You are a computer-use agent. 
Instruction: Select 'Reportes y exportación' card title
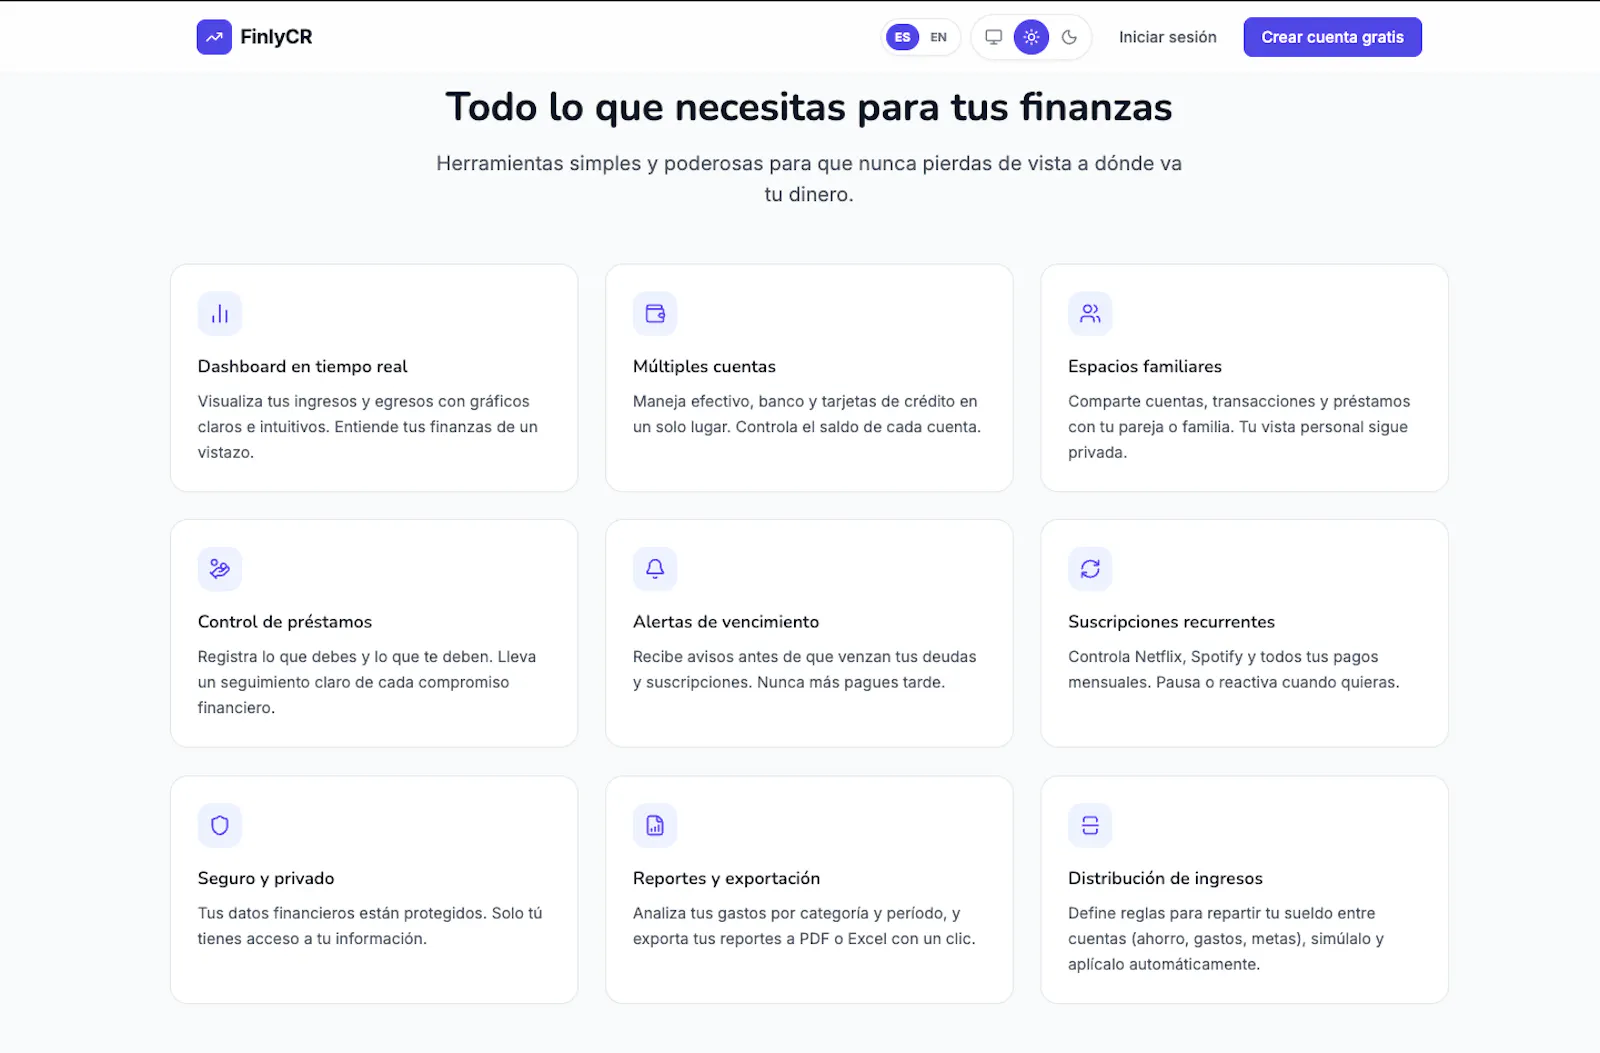[726, 878]
